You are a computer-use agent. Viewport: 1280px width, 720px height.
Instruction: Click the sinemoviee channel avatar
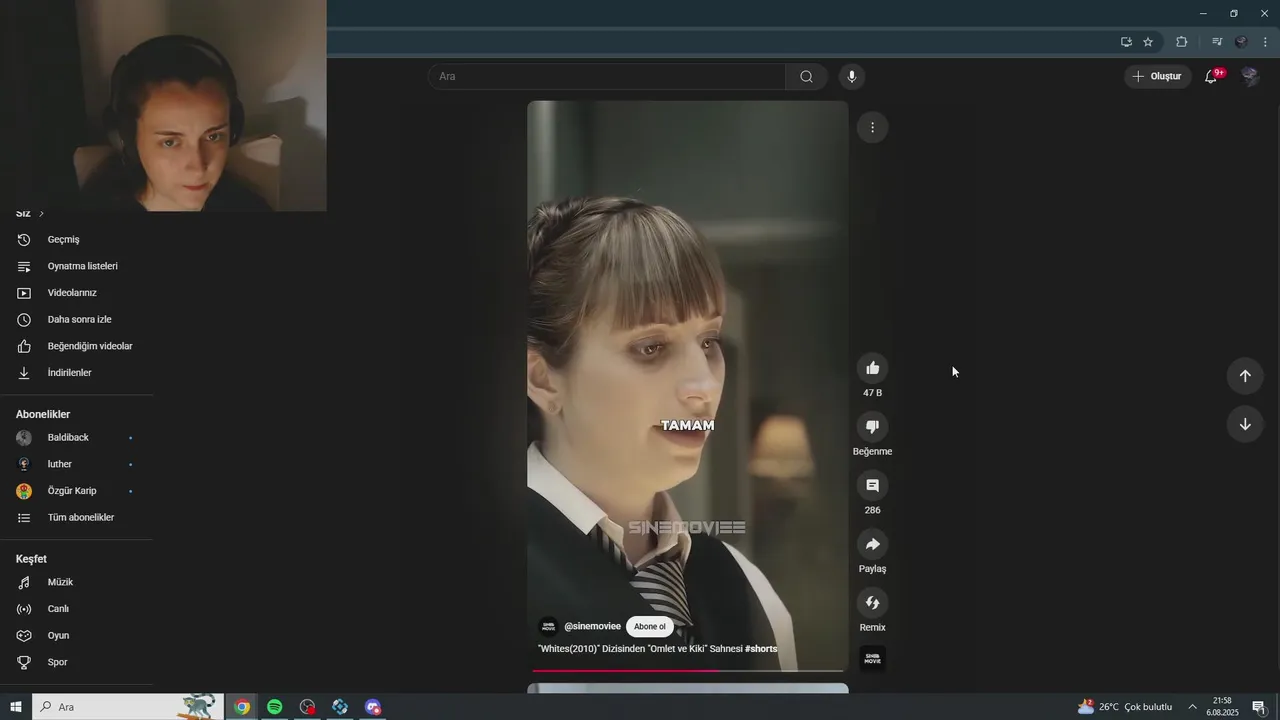tap(548, 627)
